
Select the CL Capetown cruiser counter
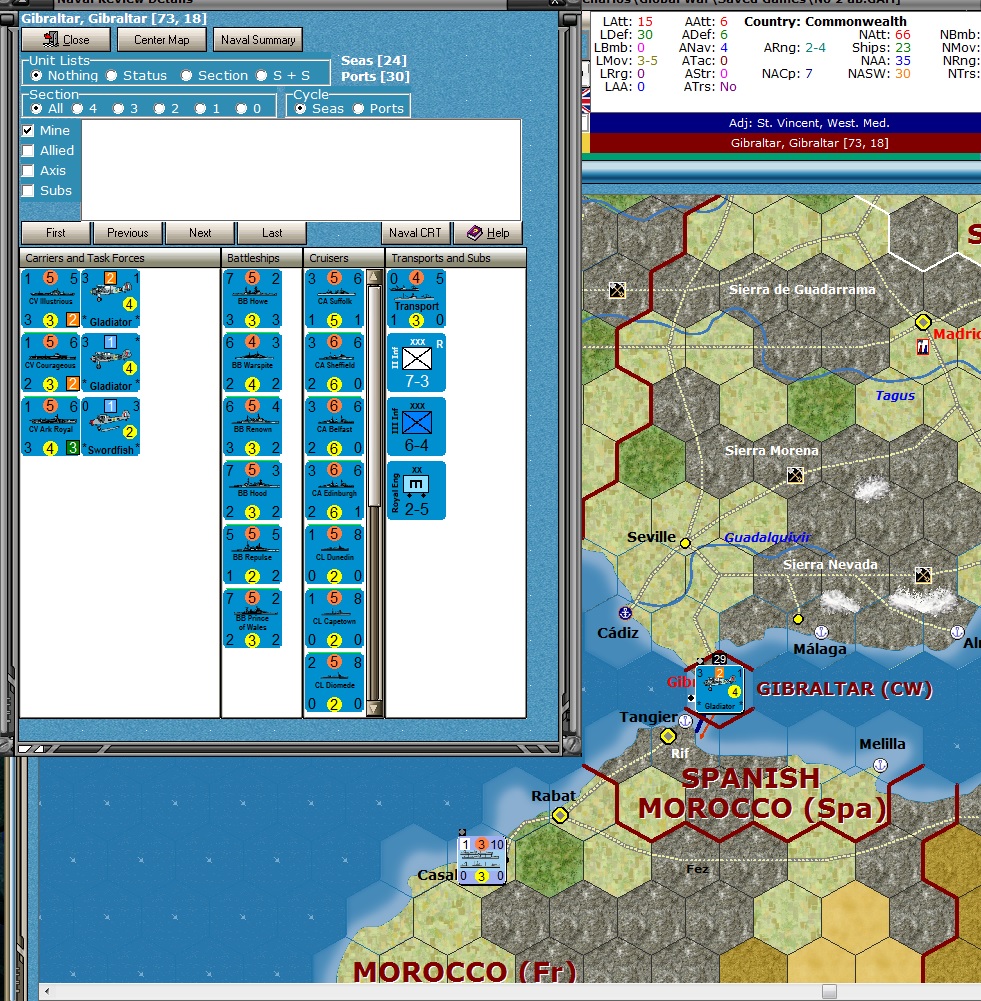click(334, 618)
